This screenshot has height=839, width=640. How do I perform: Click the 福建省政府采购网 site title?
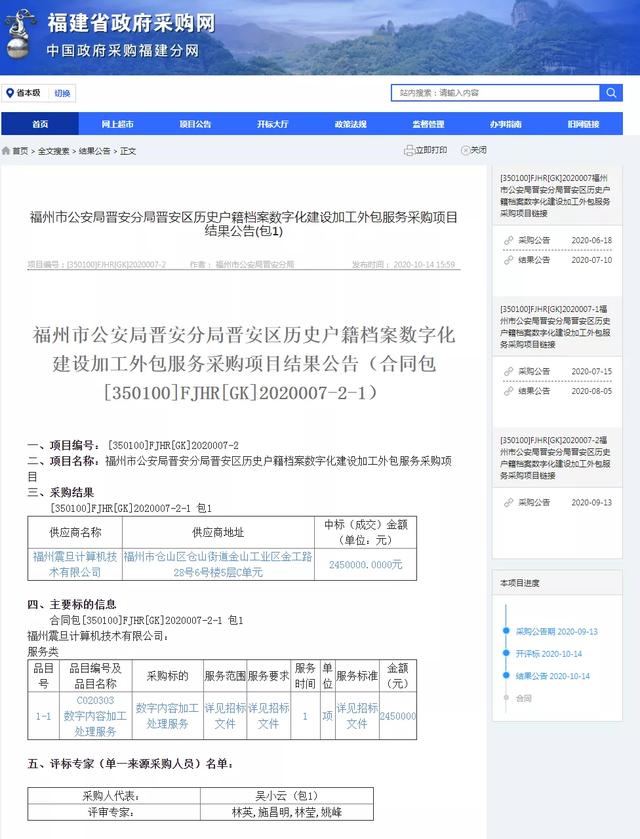coord(131,23)
